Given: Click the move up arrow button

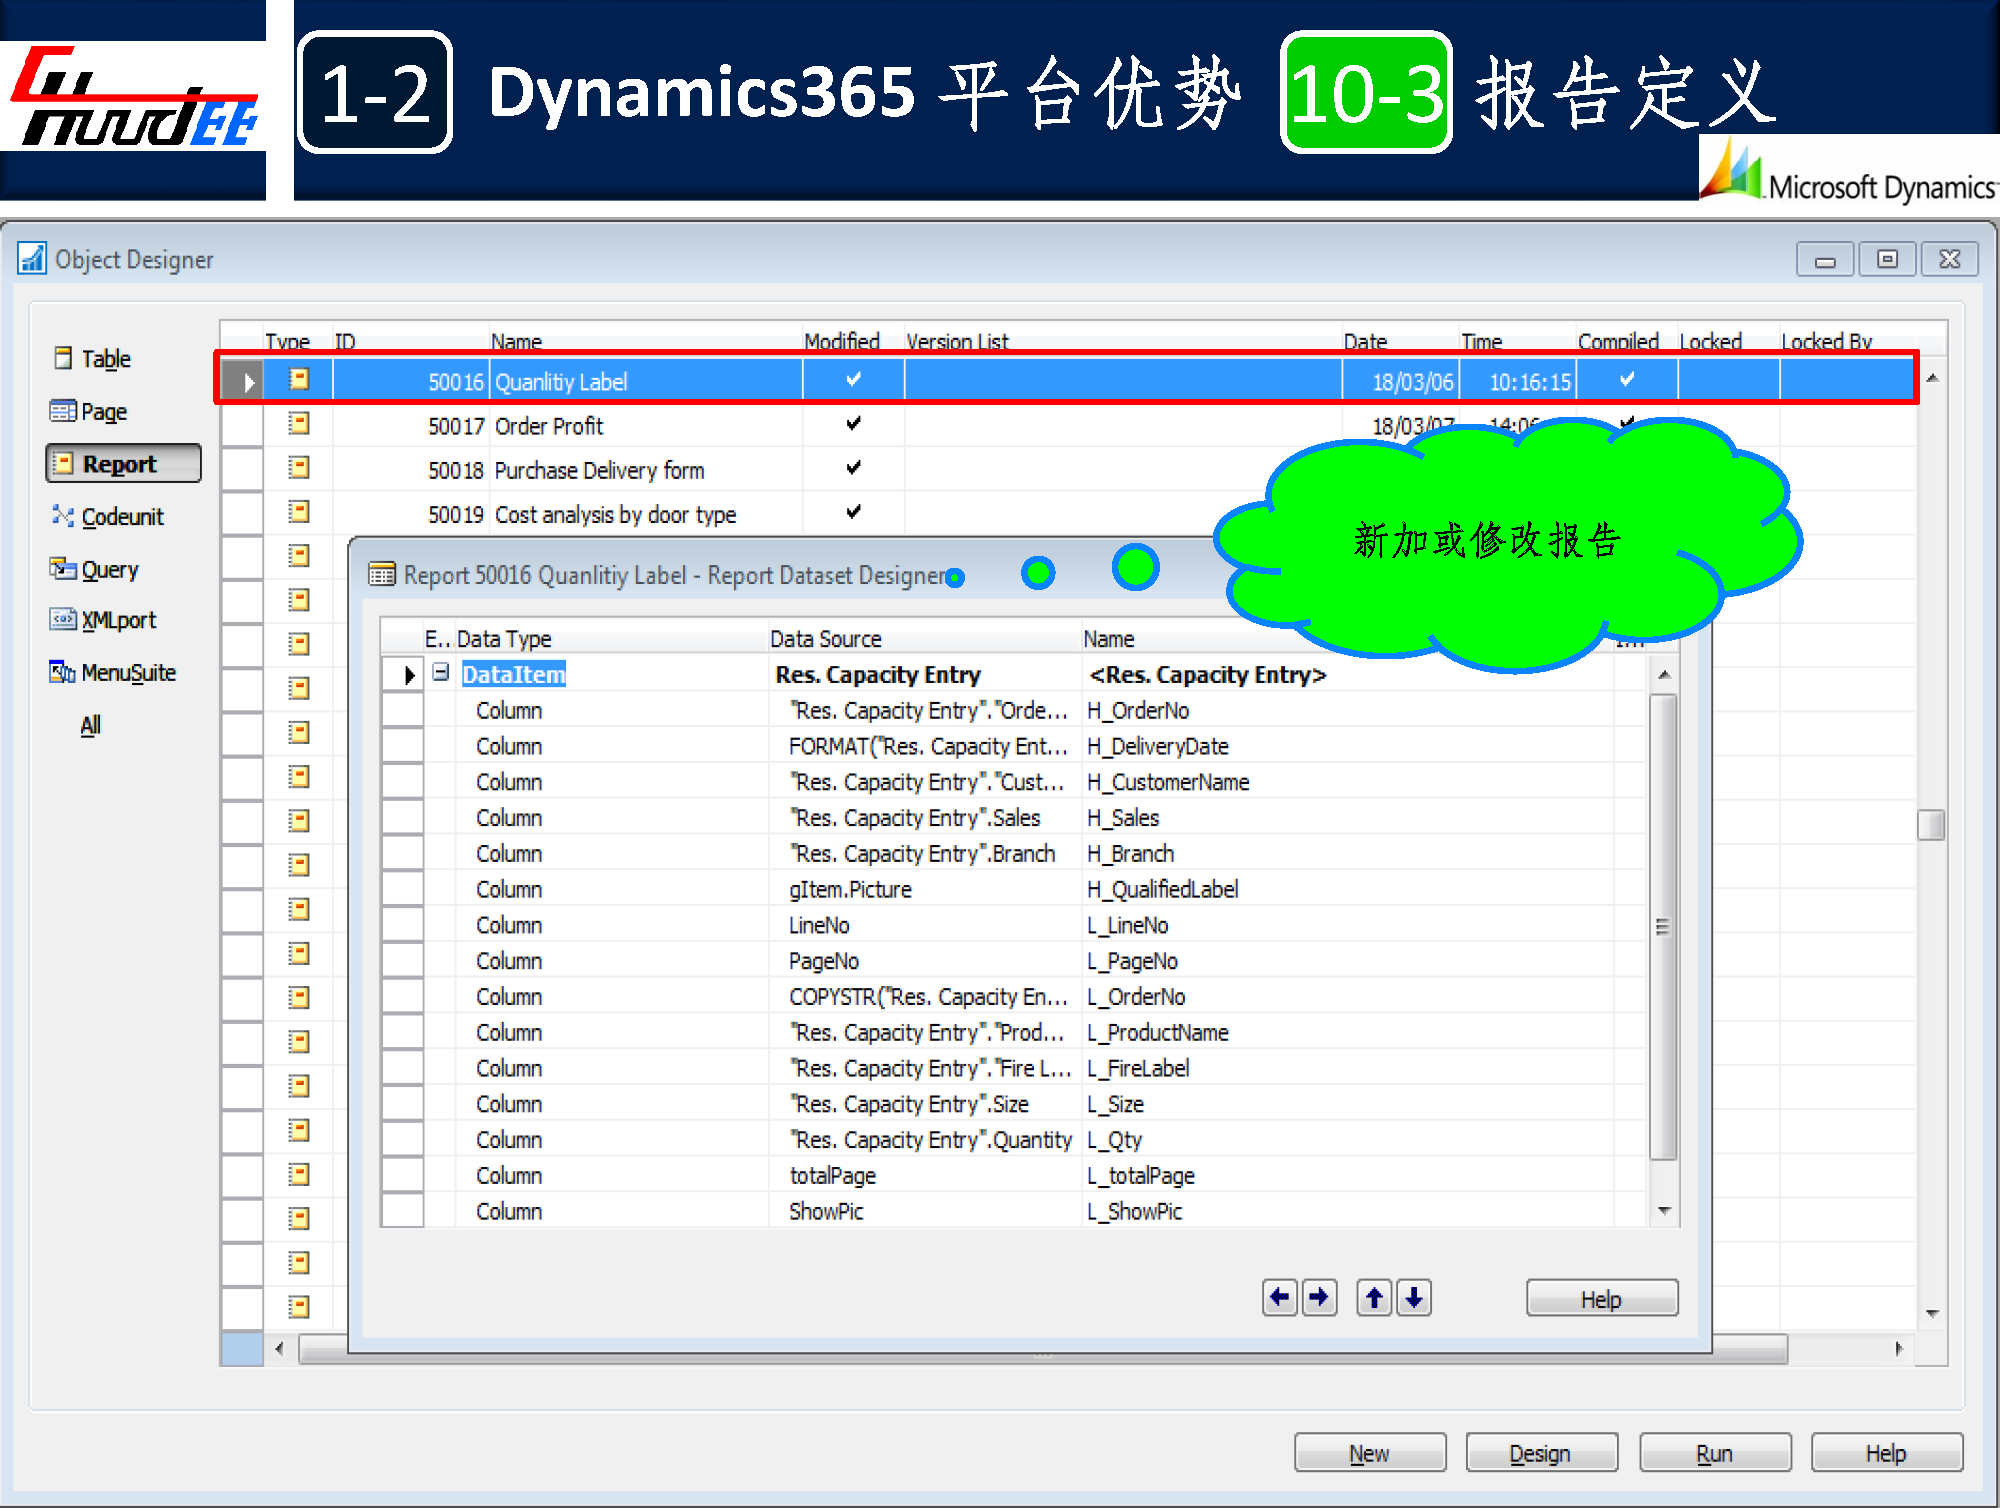Looking at the screenshot, I should coord(1374,1298).
